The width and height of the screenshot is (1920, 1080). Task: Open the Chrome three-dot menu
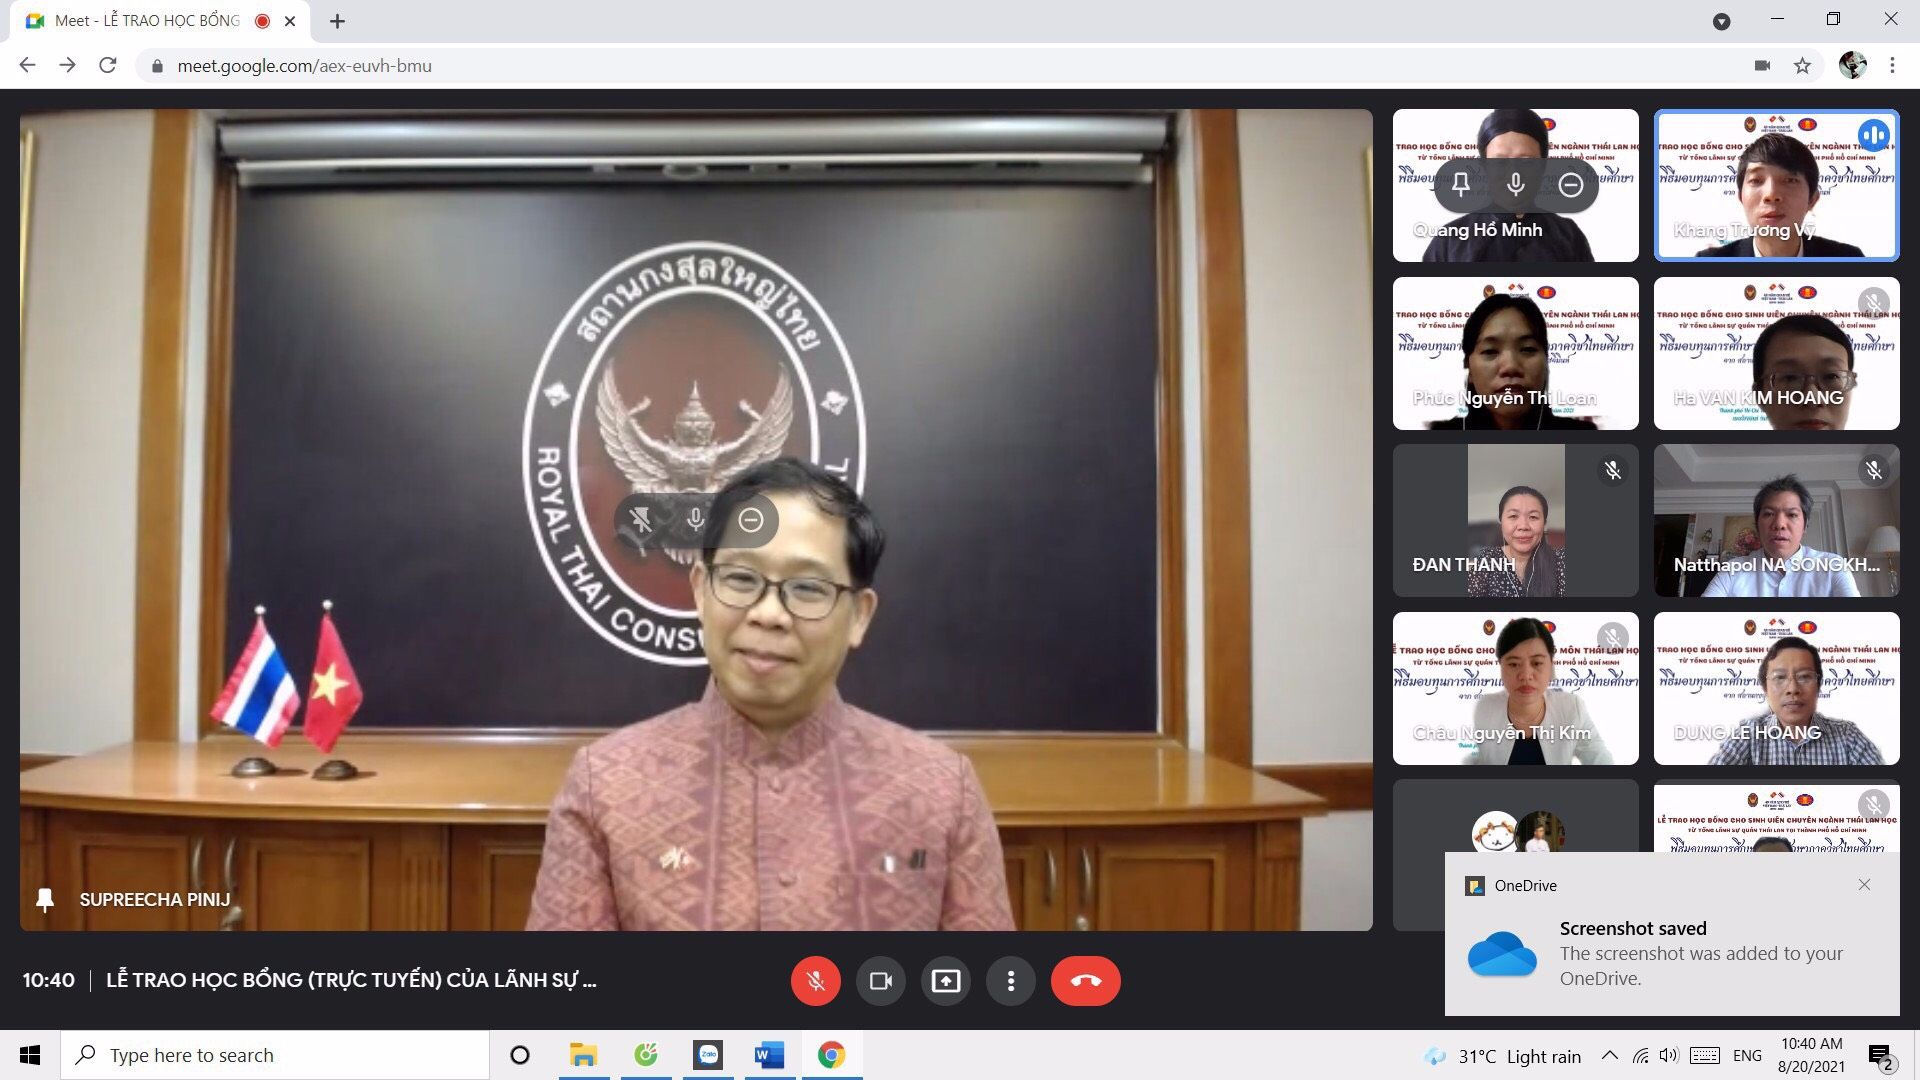1892,66
